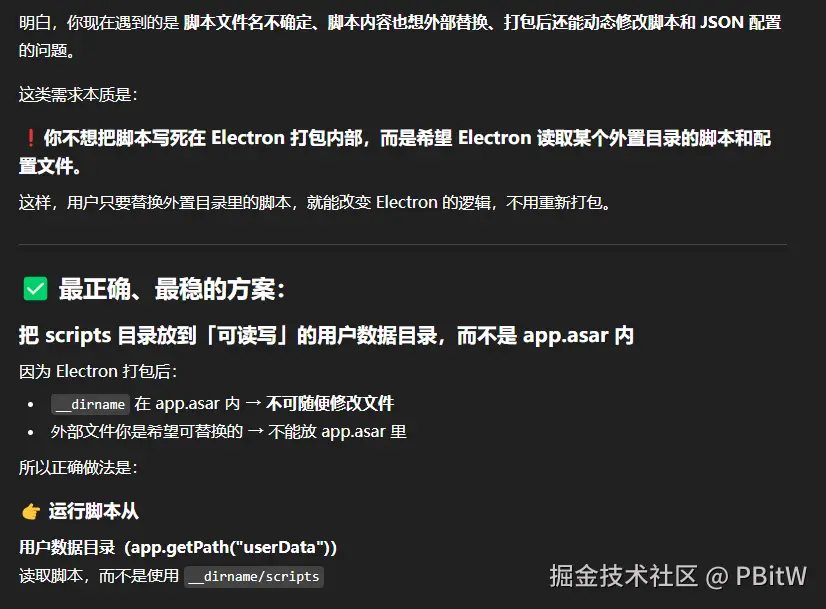Click the green checkmark emoji
826x609 pixels.
click(35, 289)
